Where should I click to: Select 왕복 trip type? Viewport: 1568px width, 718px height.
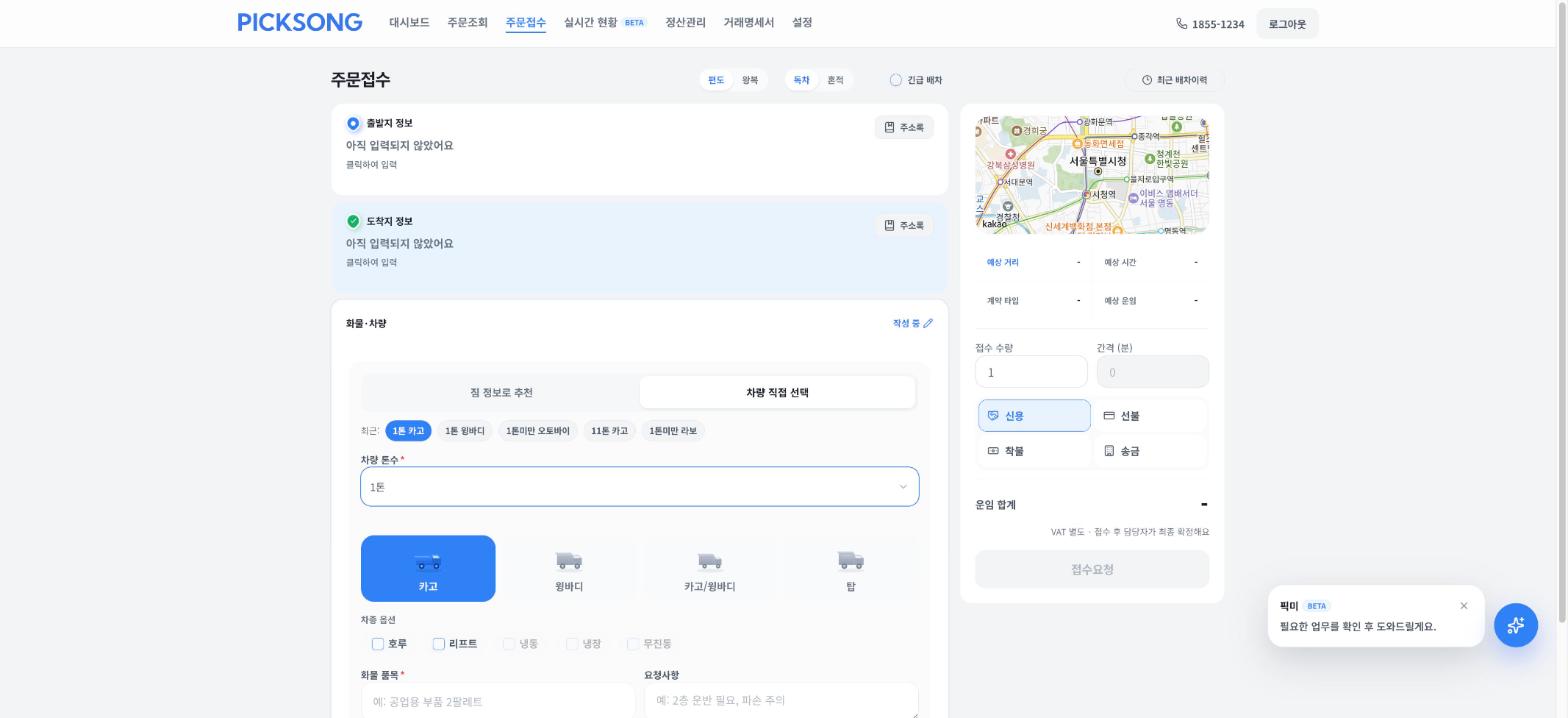tap(750, 80)
